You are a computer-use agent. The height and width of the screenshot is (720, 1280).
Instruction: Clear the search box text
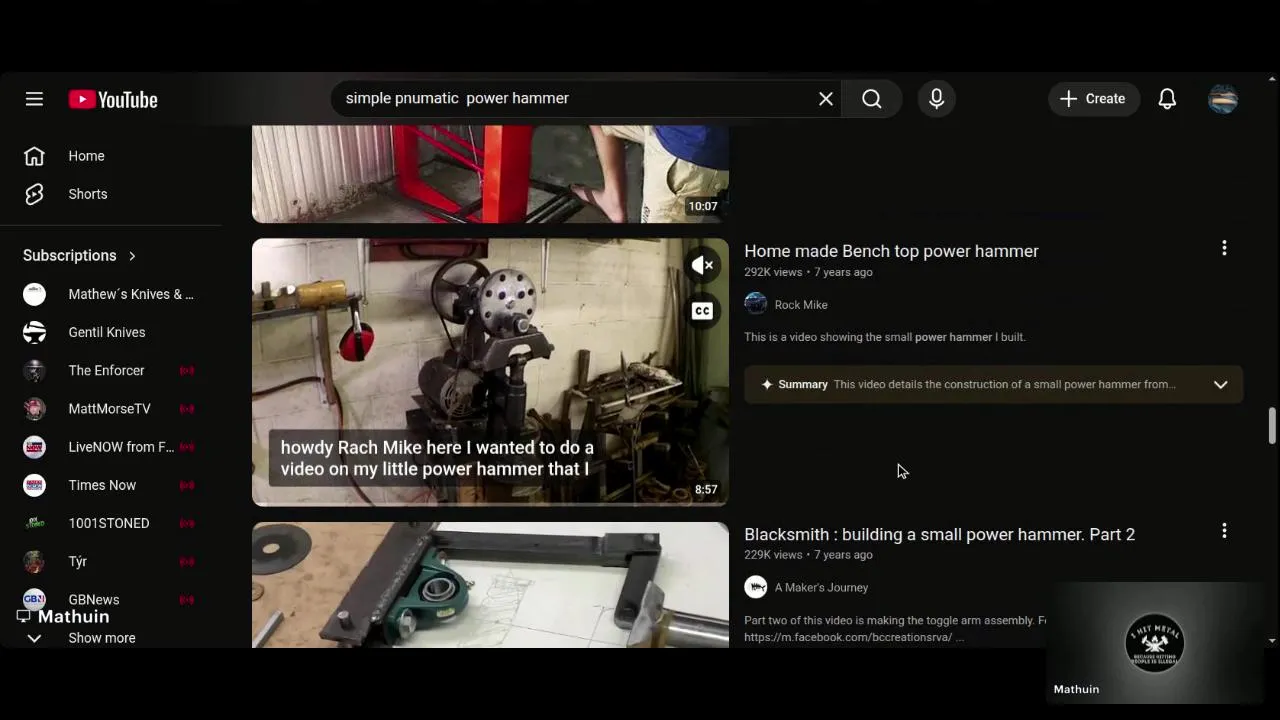click(x=826, y=98)
